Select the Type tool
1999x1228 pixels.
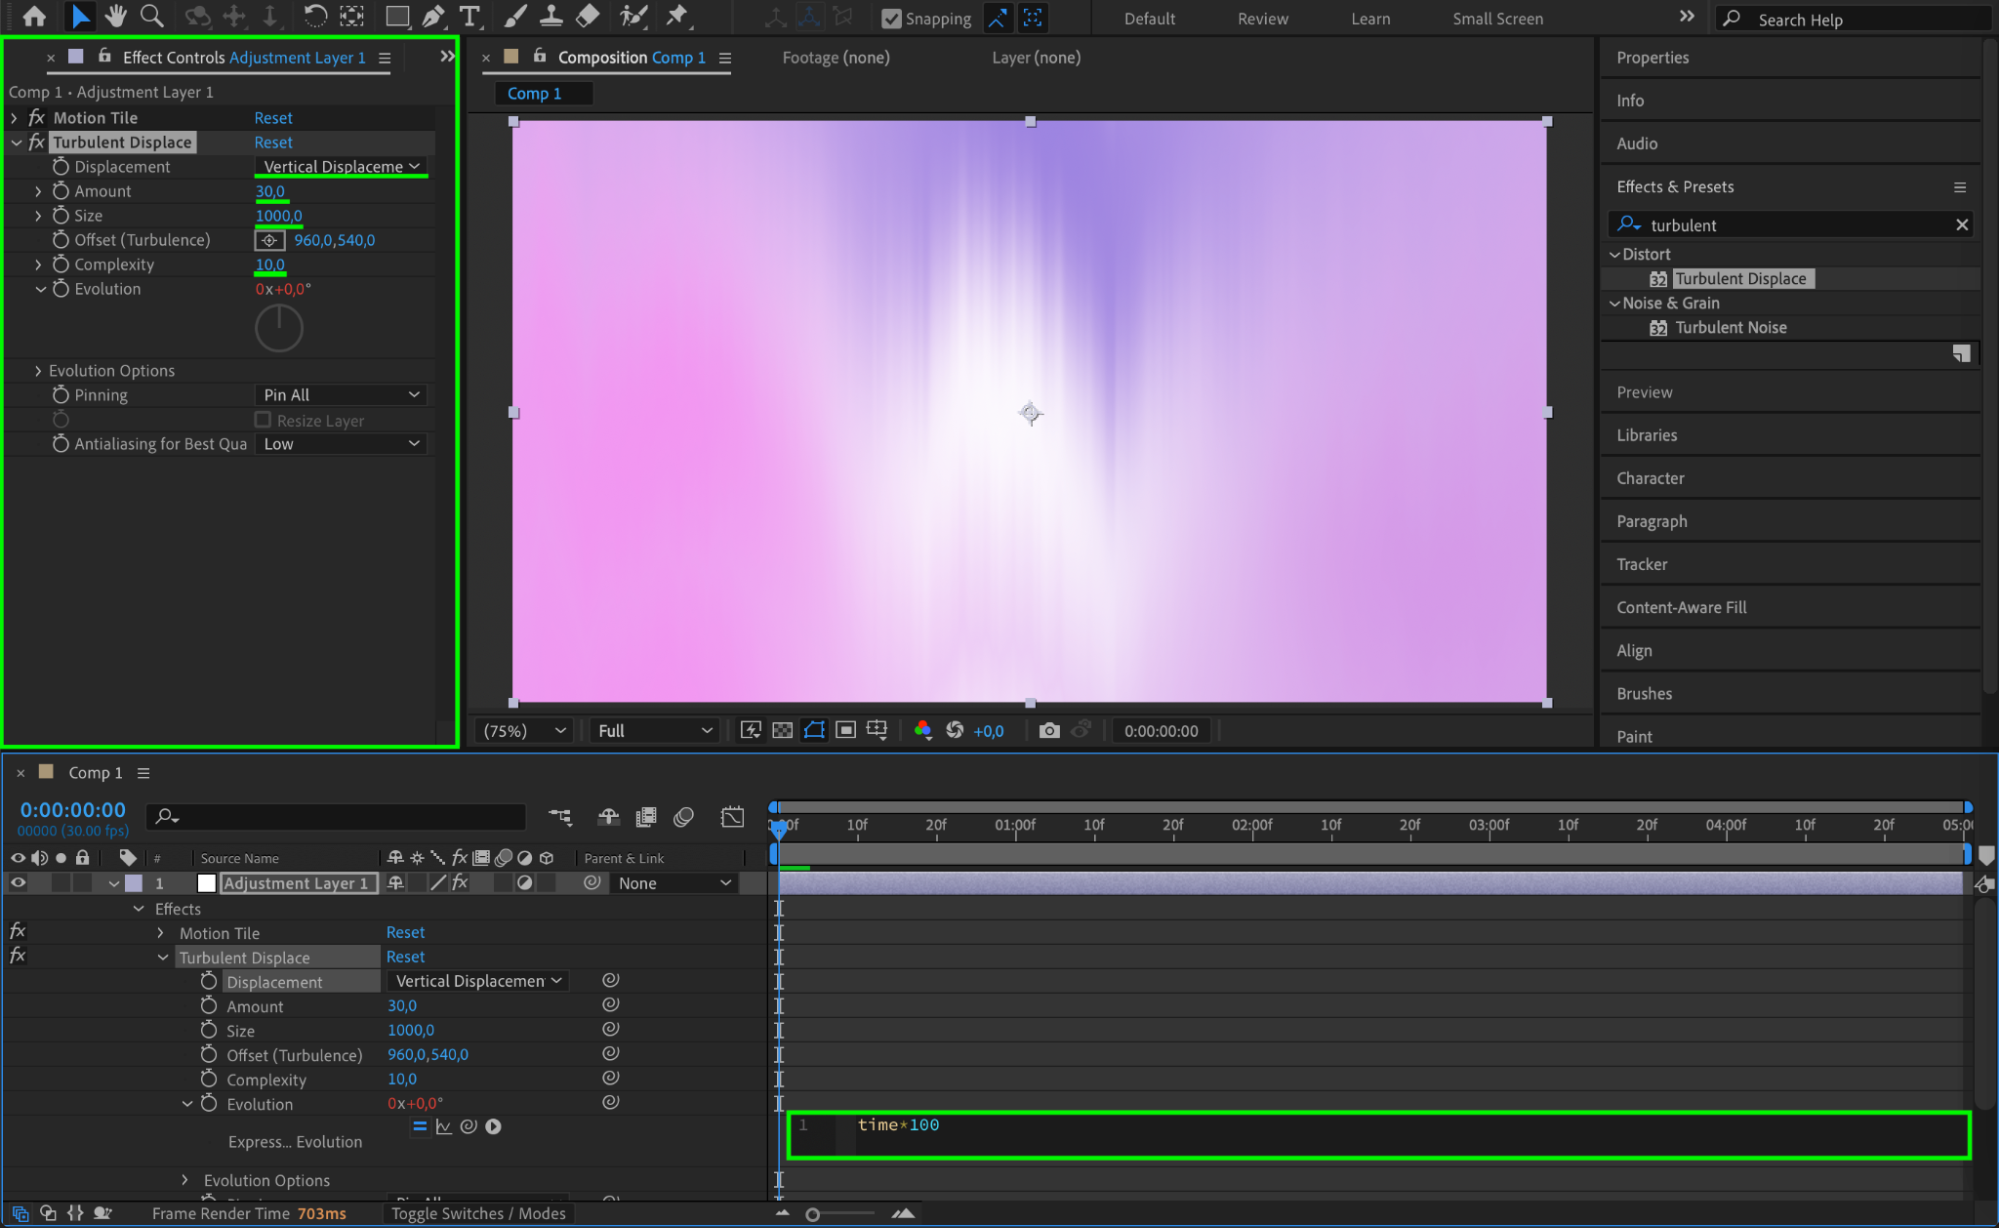click(469, 16)
